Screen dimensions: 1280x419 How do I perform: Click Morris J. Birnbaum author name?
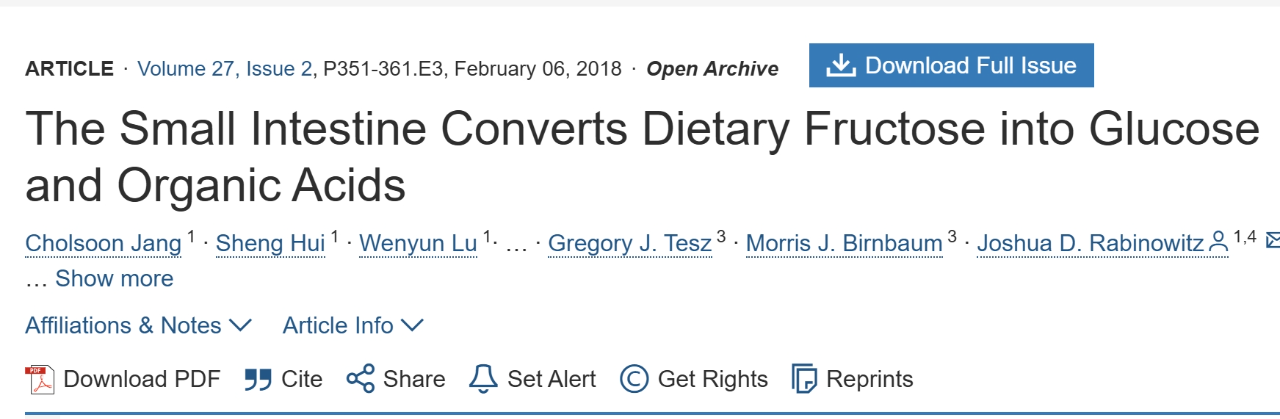click(x=844, y=242)
